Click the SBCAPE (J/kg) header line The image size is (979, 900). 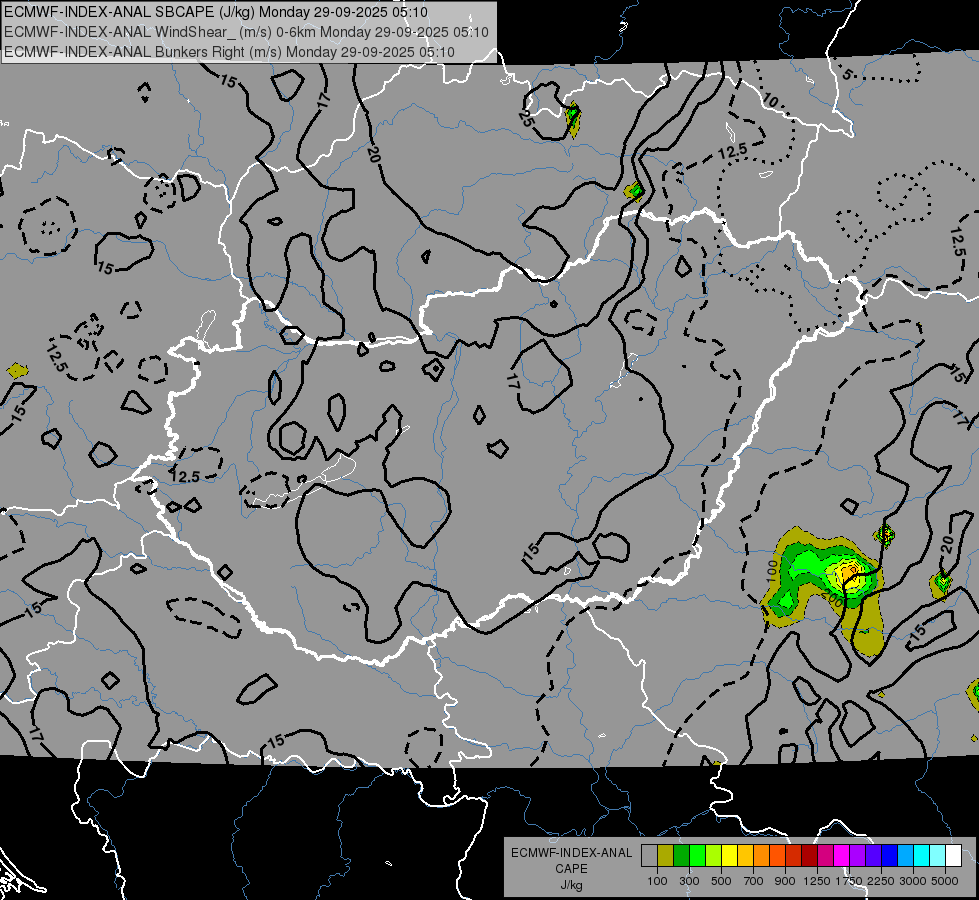pyautogui.click(x=216, y=12)
